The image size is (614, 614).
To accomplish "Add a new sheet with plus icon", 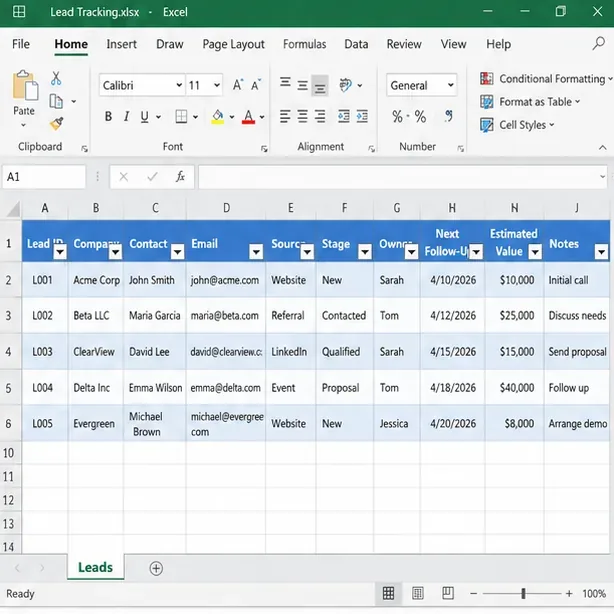I will click(x=156, y=568).
